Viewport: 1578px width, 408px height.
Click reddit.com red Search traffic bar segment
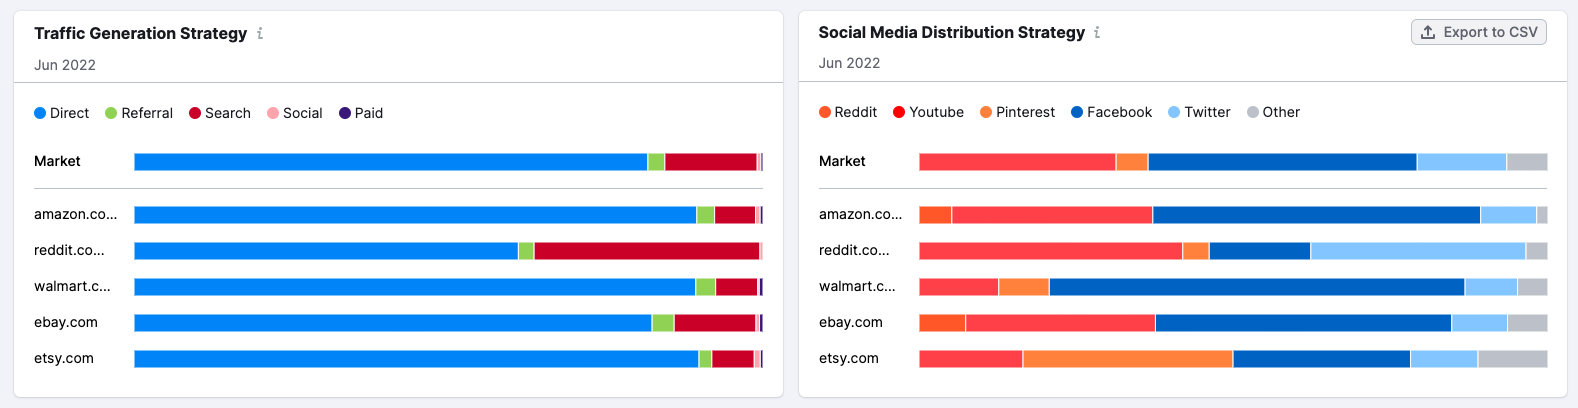(x=646, y=251)
